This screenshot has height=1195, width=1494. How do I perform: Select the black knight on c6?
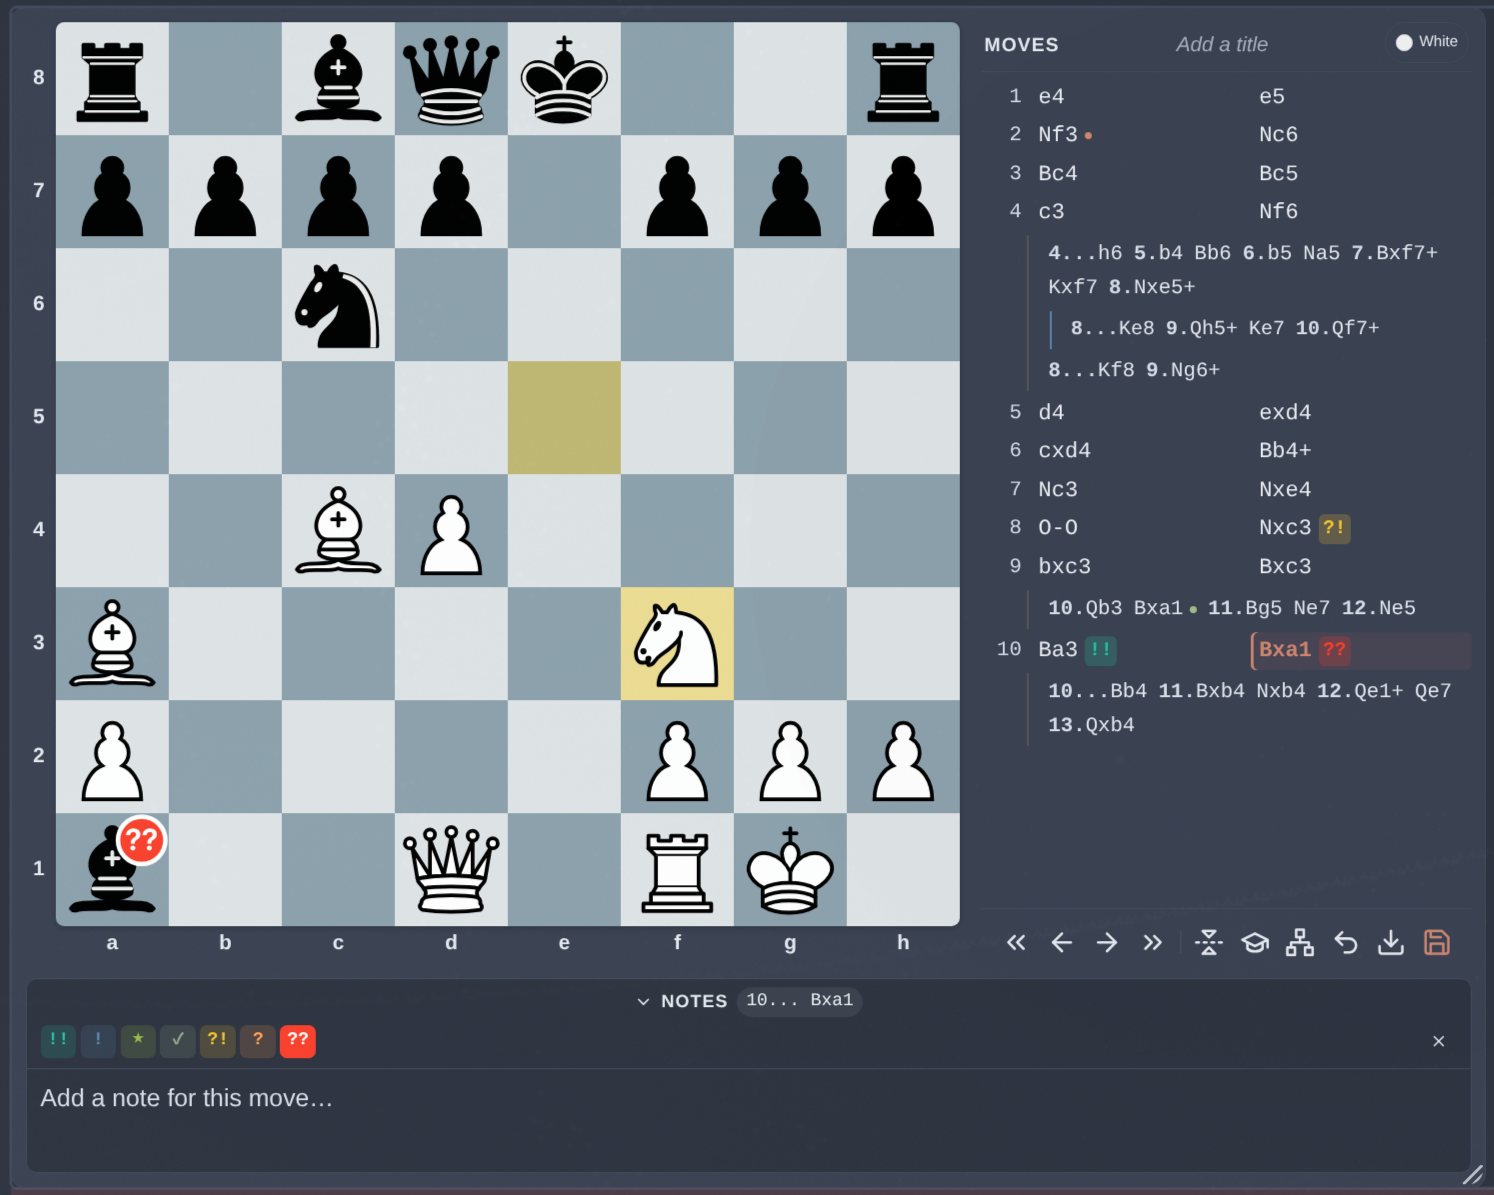tap(338, 305)
